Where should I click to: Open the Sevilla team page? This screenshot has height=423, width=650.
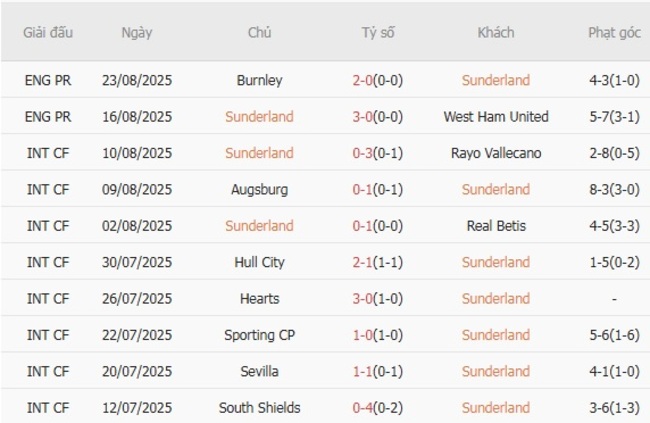click(x=260, y=371)
